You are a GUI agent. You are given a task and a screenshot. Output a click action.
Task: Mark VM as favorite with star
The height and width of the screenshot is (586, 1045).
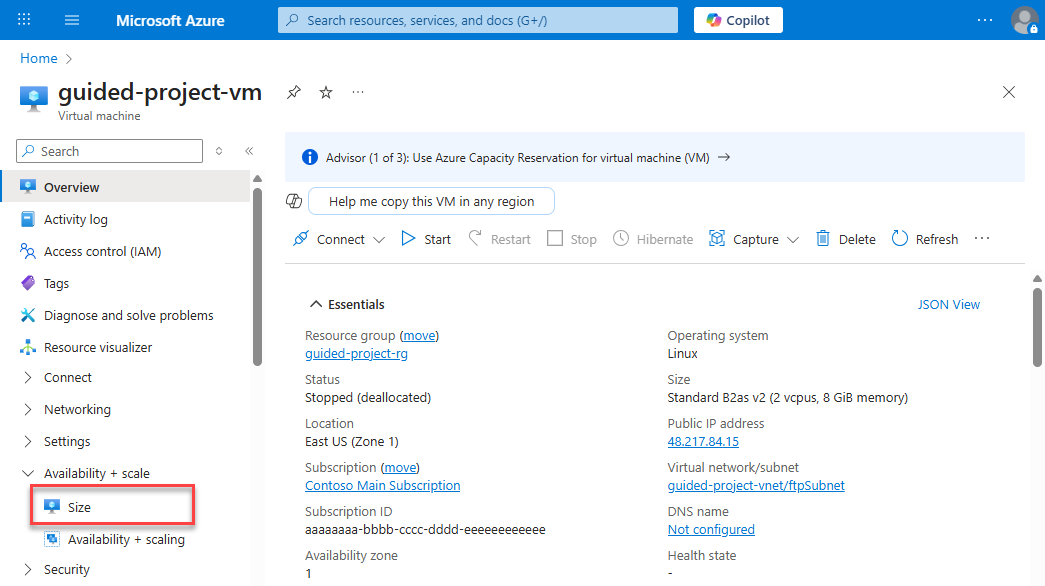point(326,92)
